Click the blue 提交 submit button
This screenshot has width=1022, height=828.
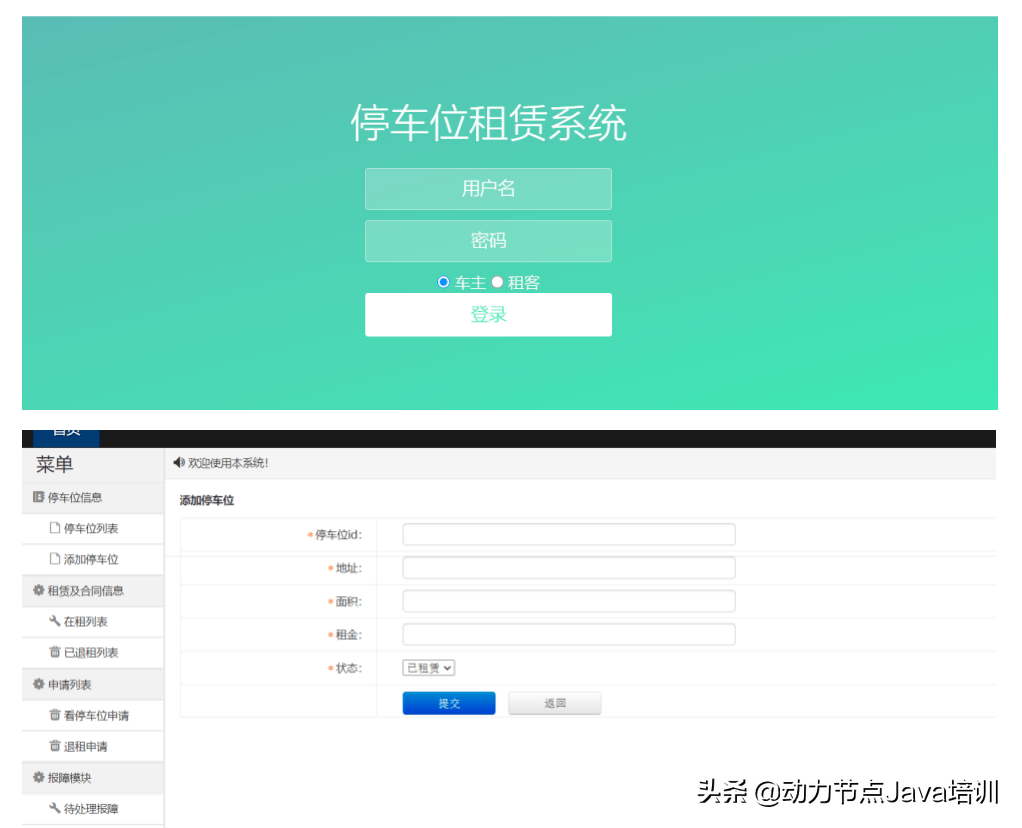pos(448,702)
